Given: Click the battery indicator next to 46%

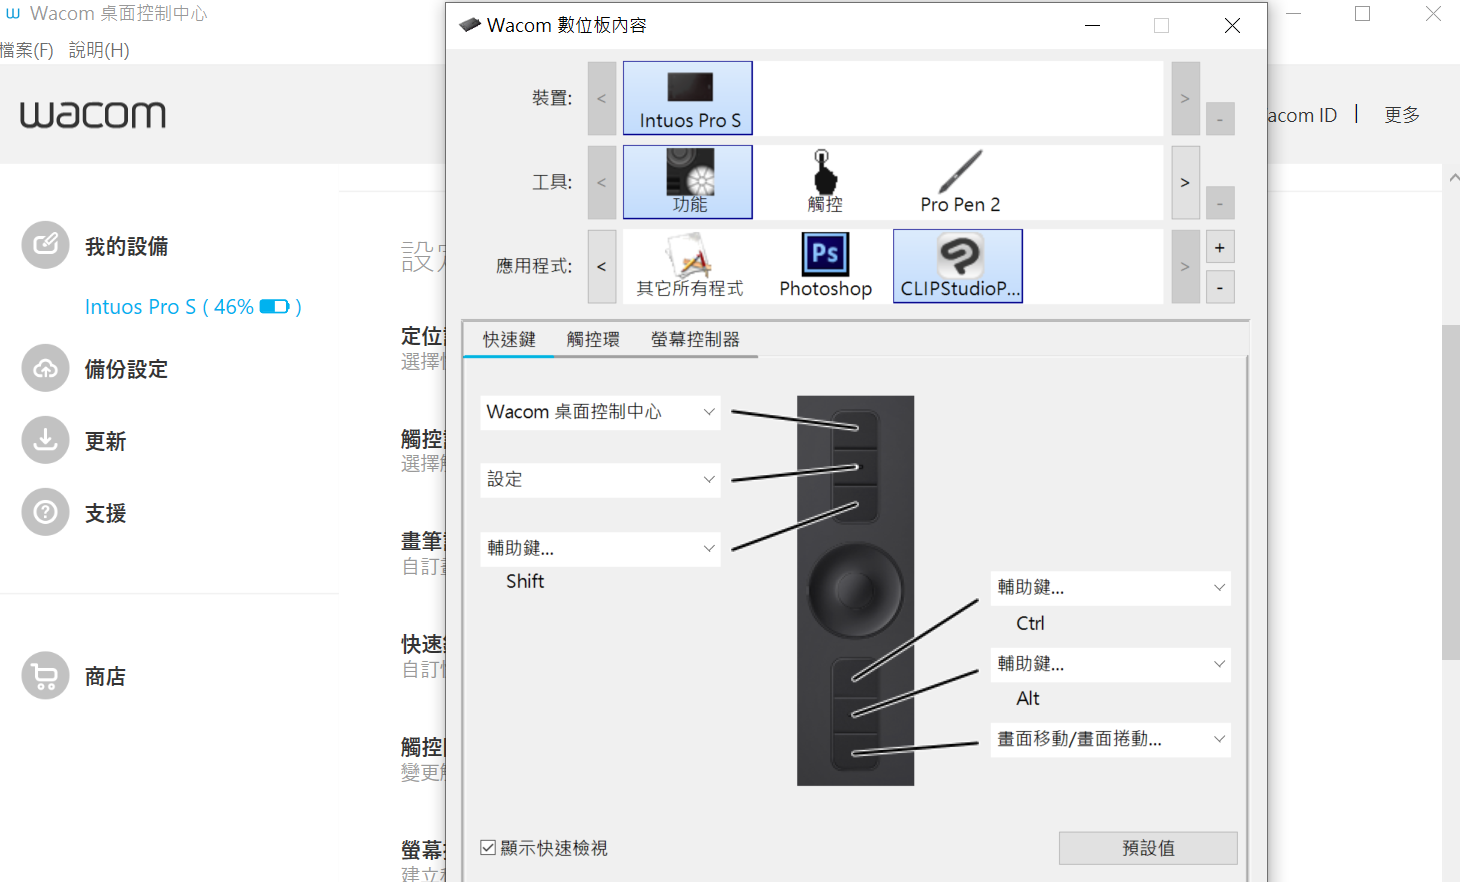Looking at the screenshot, I should [275, 307].
